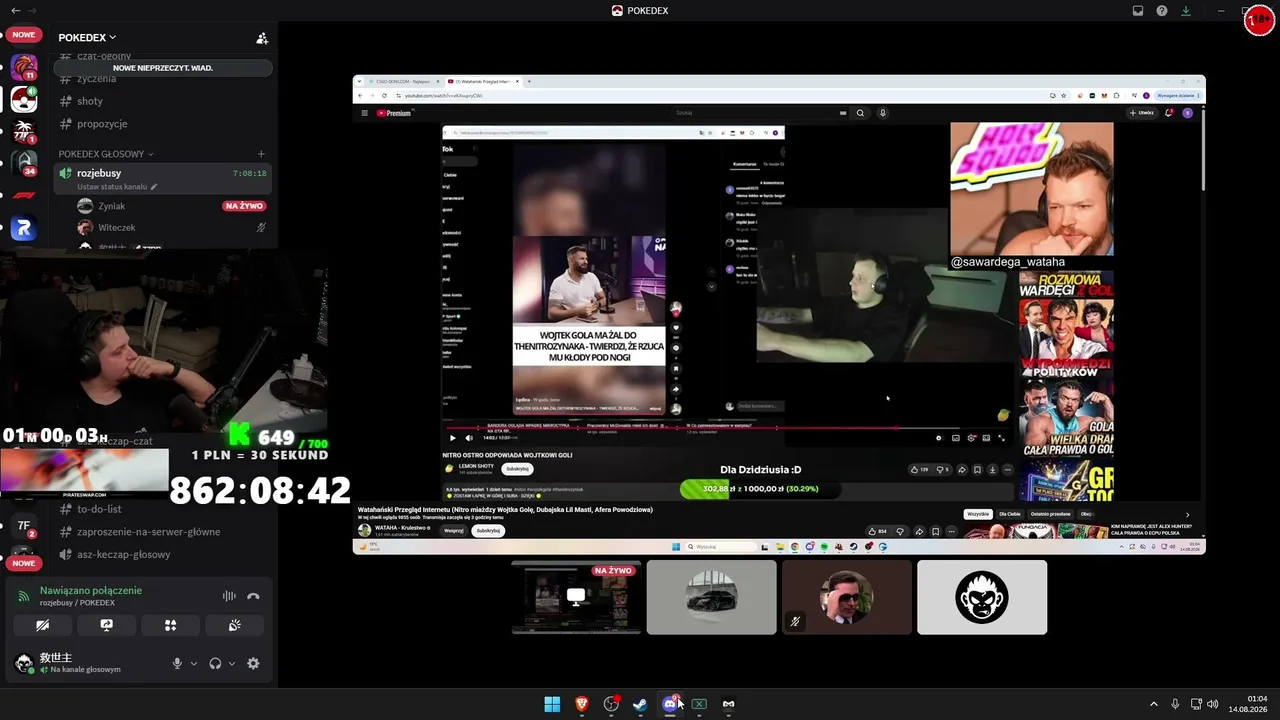Click the top NOWE server list pill
Image resolution: width=1280 pixels, height=720 pixels.
(x=24, y=35)
